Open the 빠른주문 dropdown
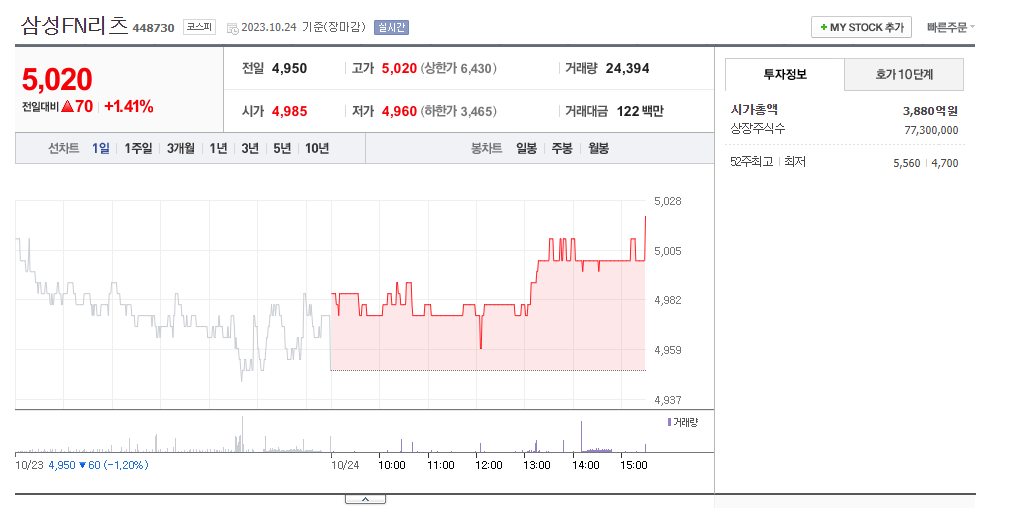 tap(951, 27)
